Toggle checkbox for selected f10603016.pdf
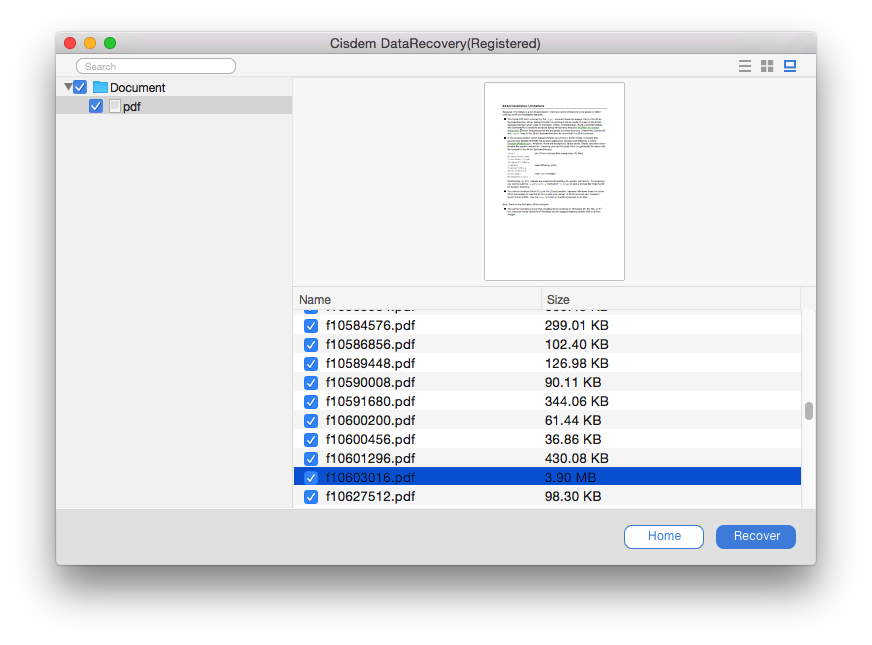This screenshot has height=645, width=872. pos(311,478)
